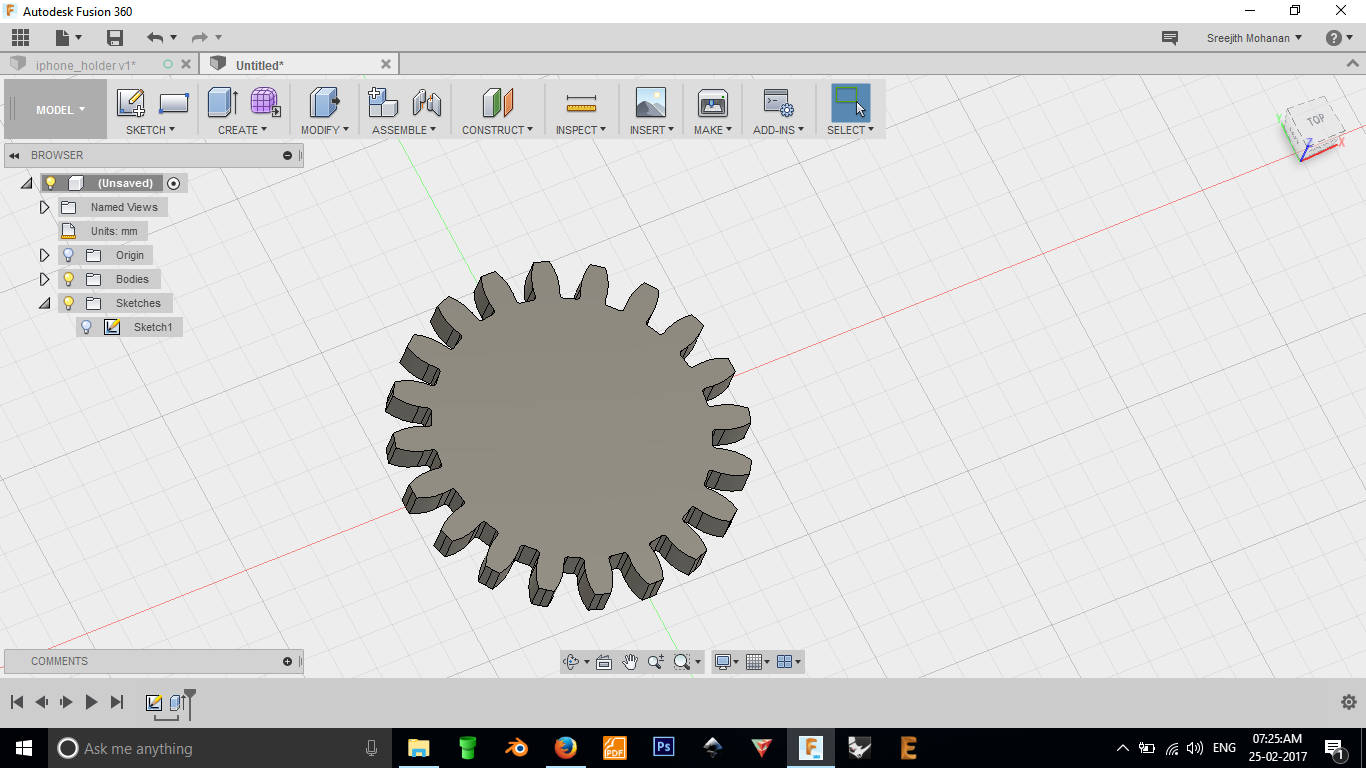Expand the Origin folder

[x=44, y=255]
